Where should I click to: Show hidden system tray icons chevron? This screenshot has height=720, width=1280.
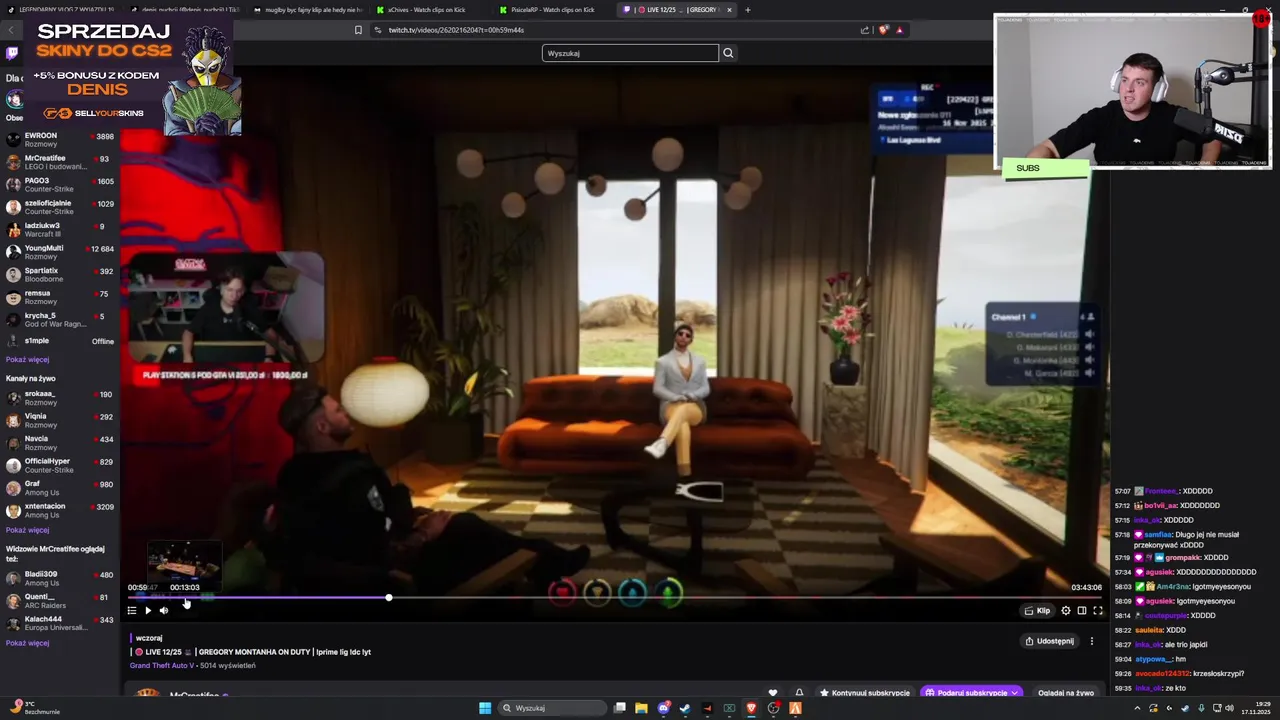coord(1137,708)
